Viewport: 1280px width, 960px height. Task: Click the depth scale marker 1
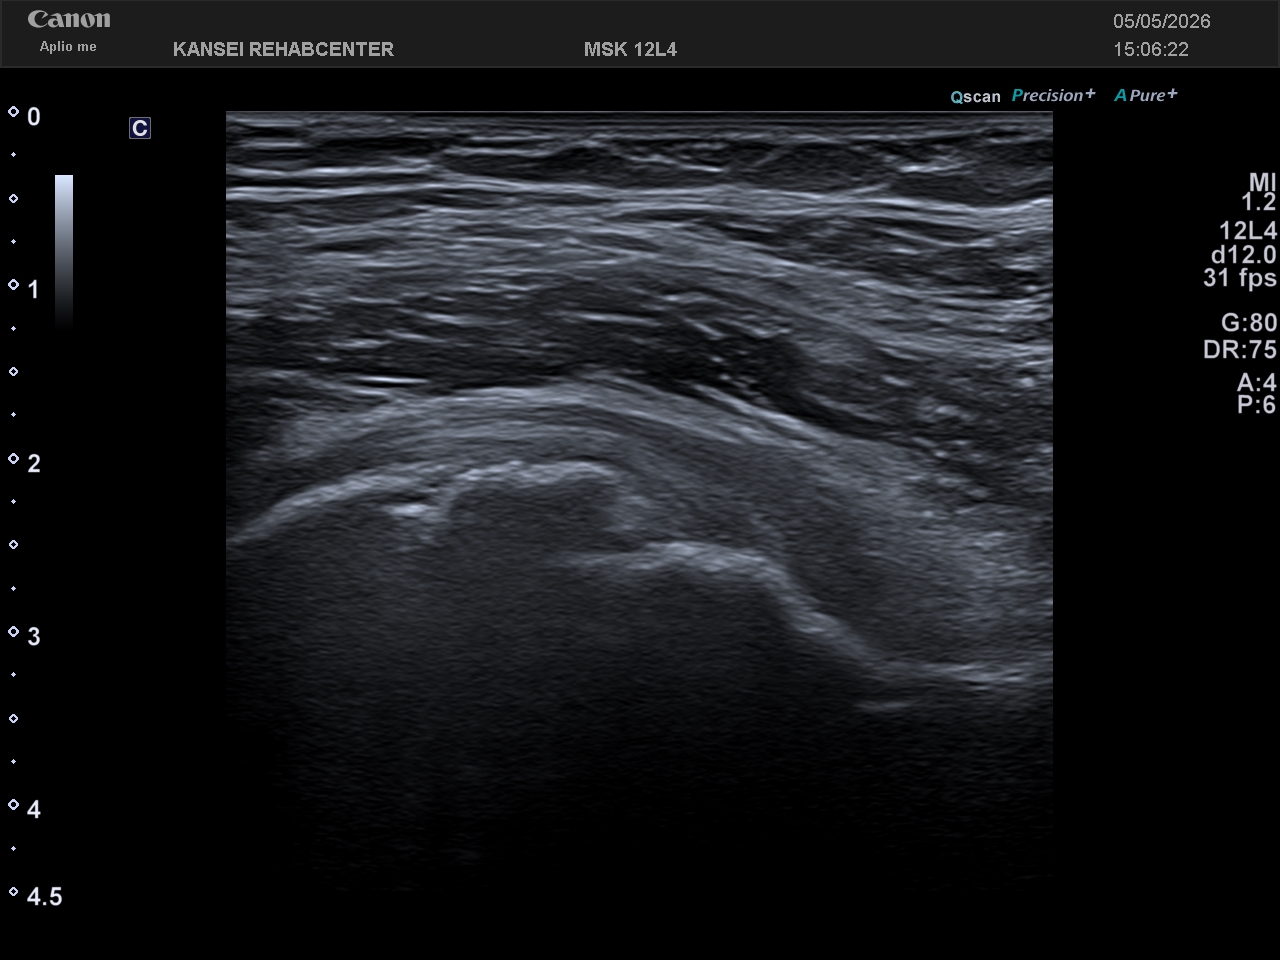coord(33,290)
